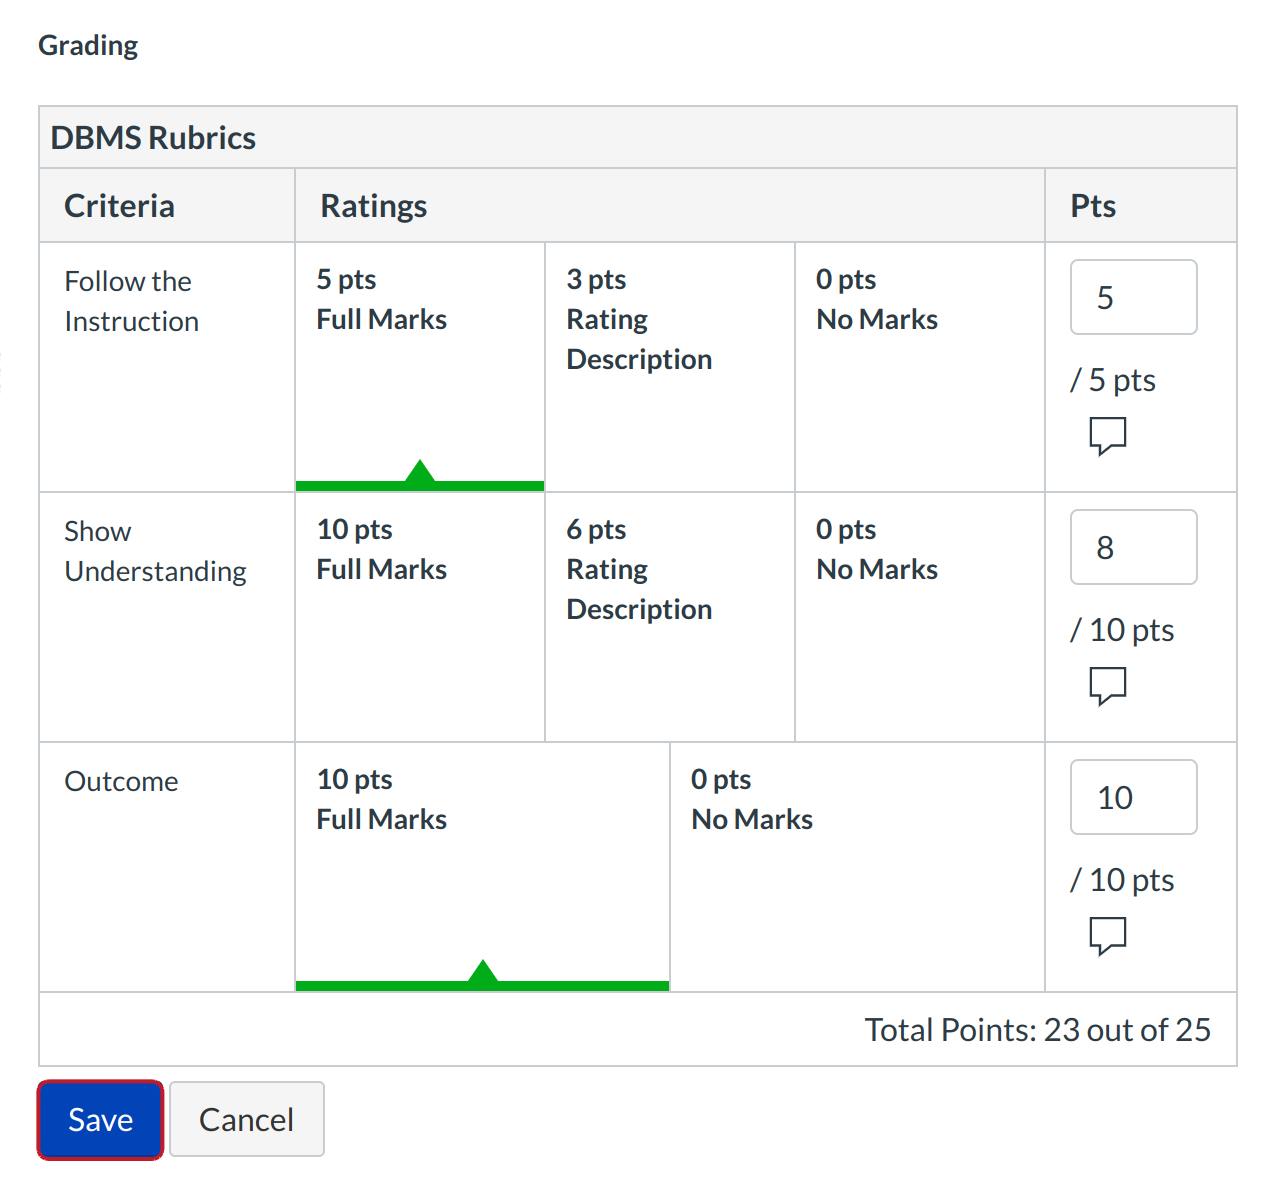Viewport: 1268px width, 1188px height.
Task: Choose 3 pts rating for Follow the Instruction
Action: tap(669, 366)
